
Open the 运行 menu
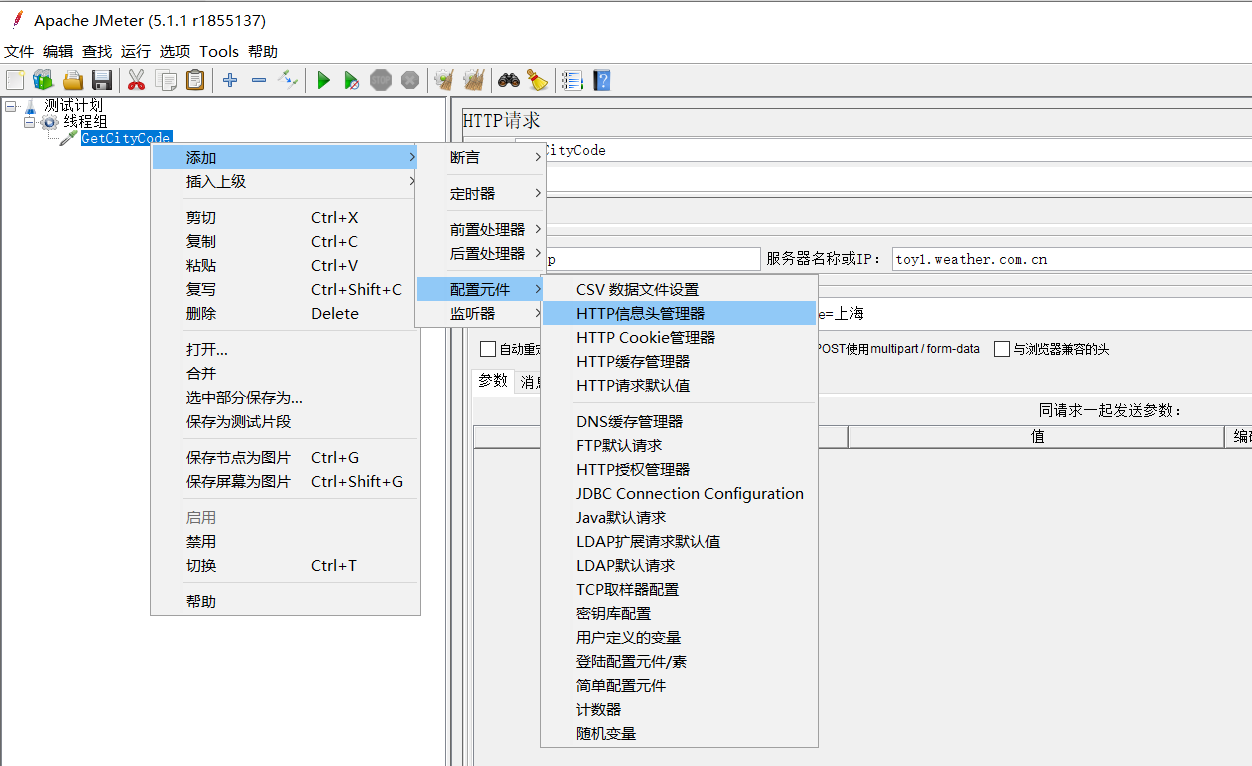136,51
